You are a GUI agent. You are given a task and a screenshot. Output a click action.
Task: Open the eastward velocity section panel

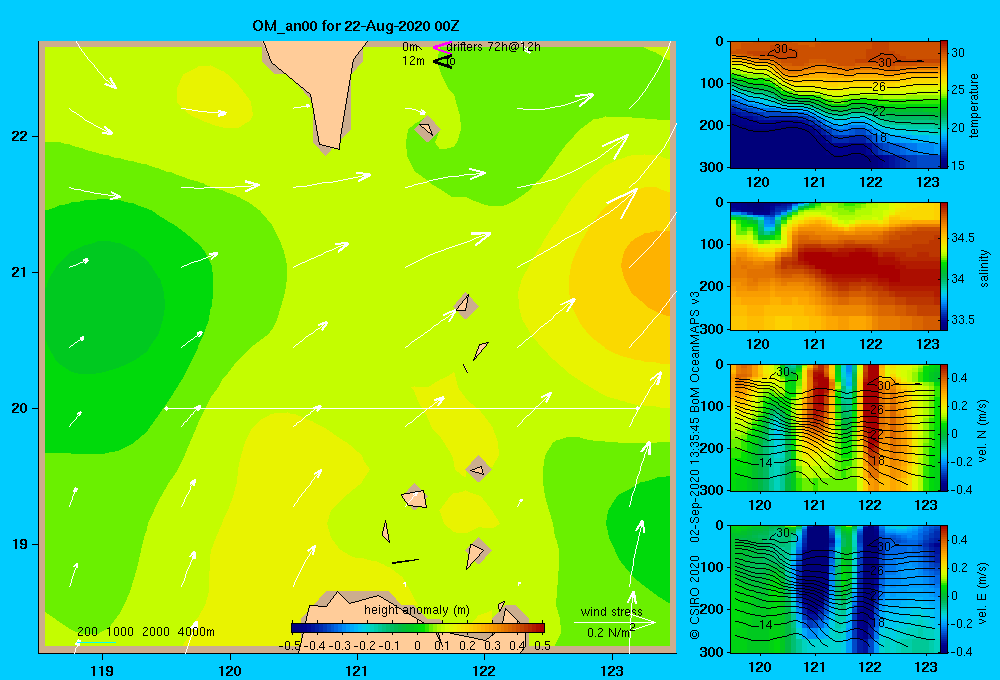[x=834, y=589]
